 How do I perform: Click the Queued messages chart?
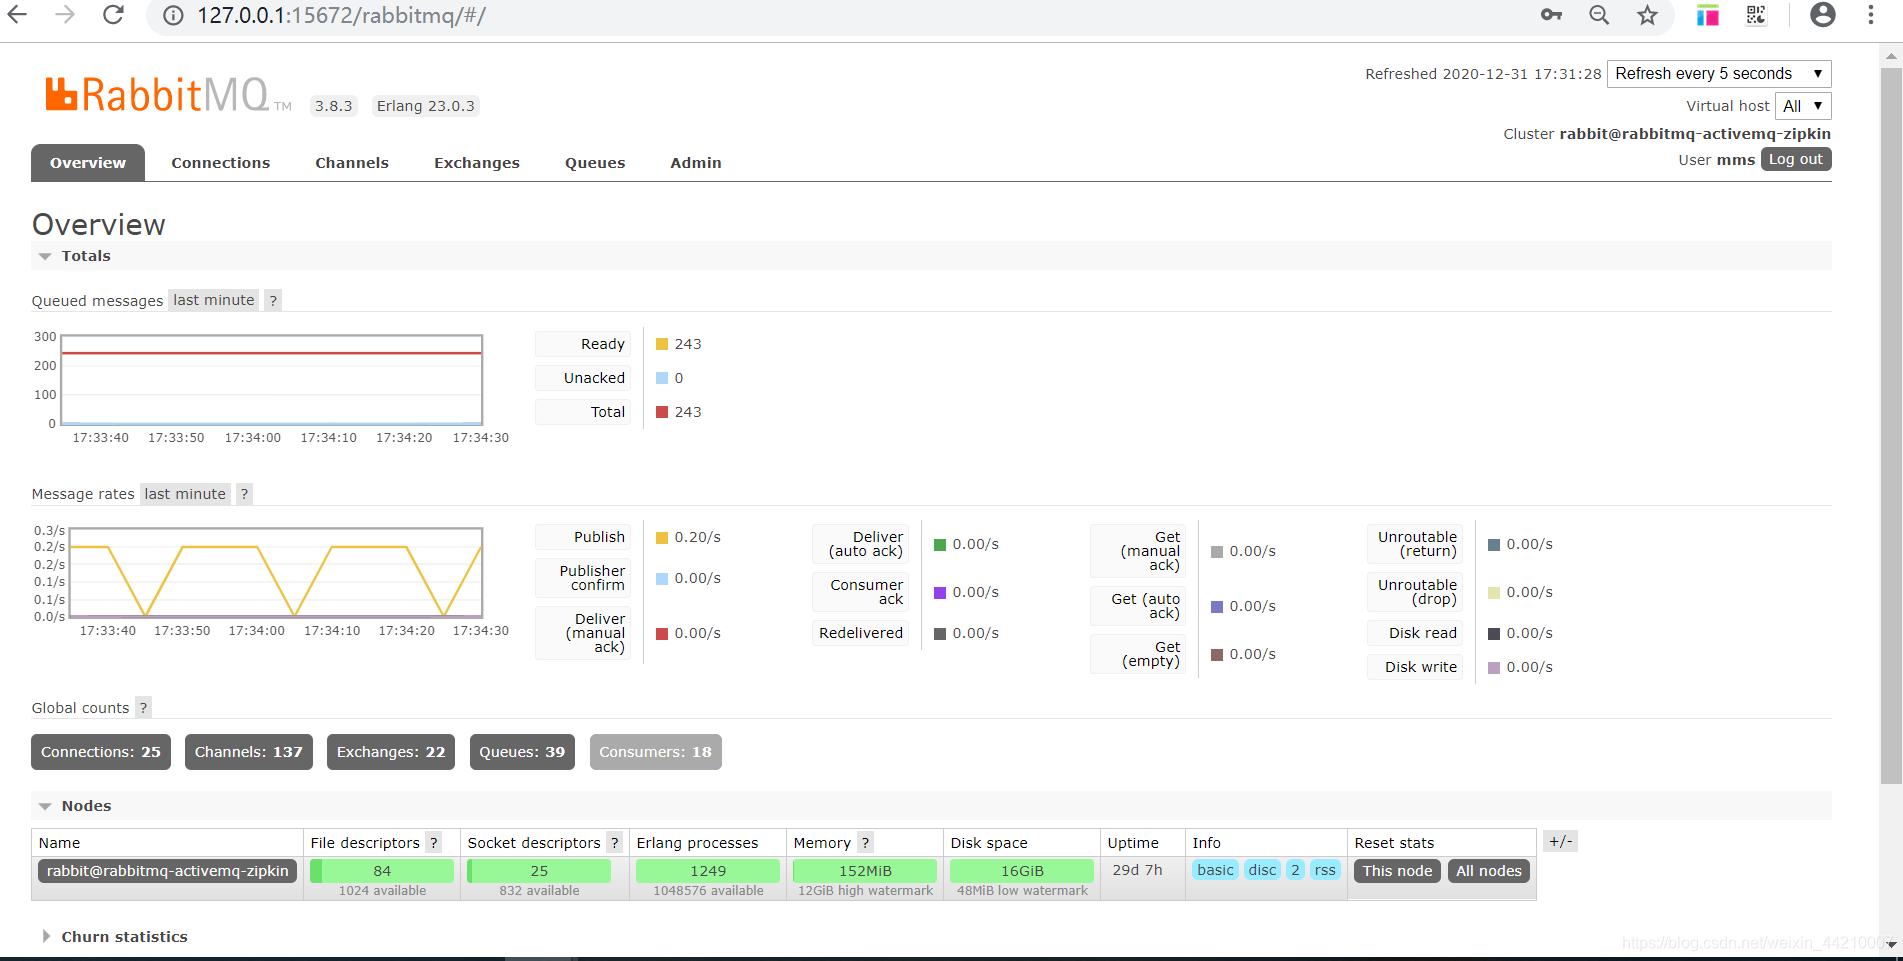pyautogui.click(x=272, y=380)
